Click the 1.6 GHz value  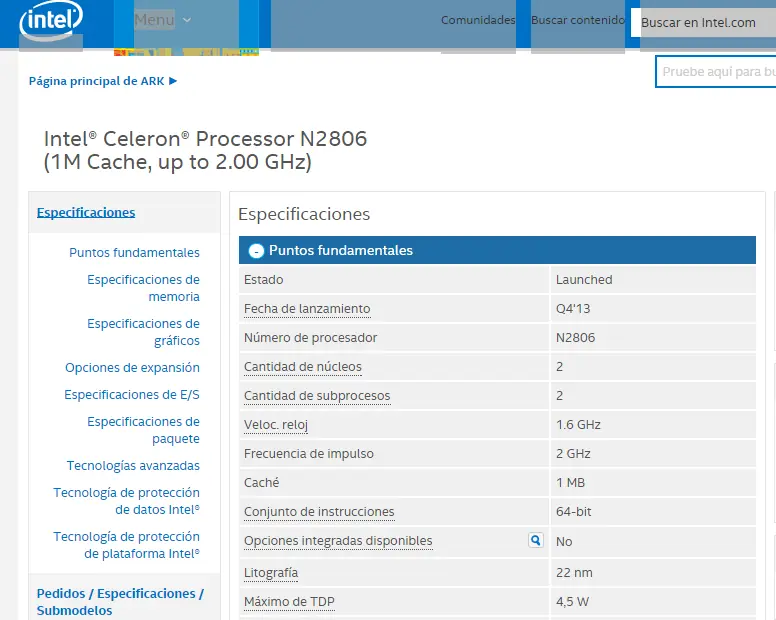[x=578, y=425]
